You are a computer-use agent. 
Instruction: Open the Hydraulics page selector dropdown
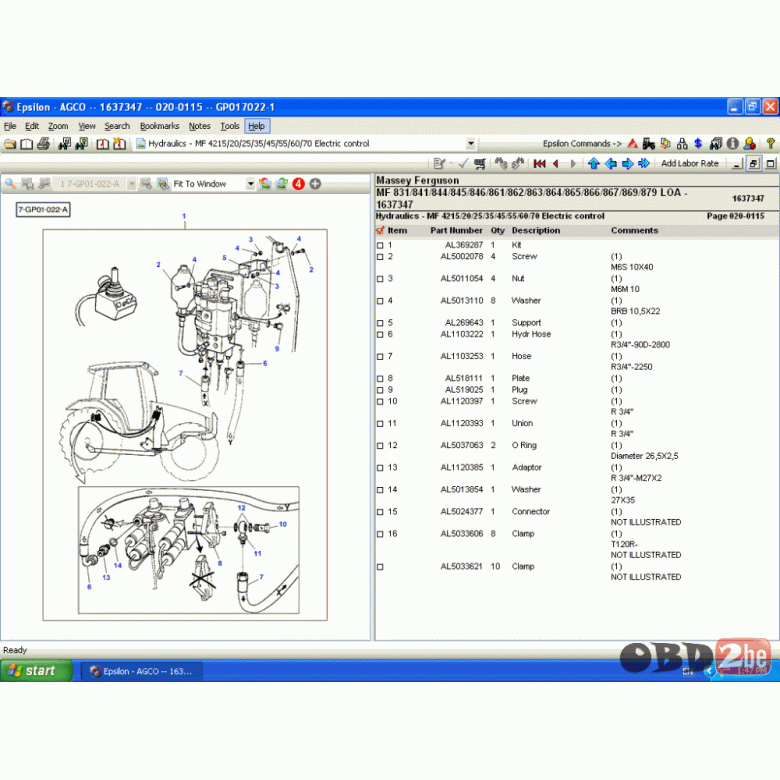pos(471,144)
